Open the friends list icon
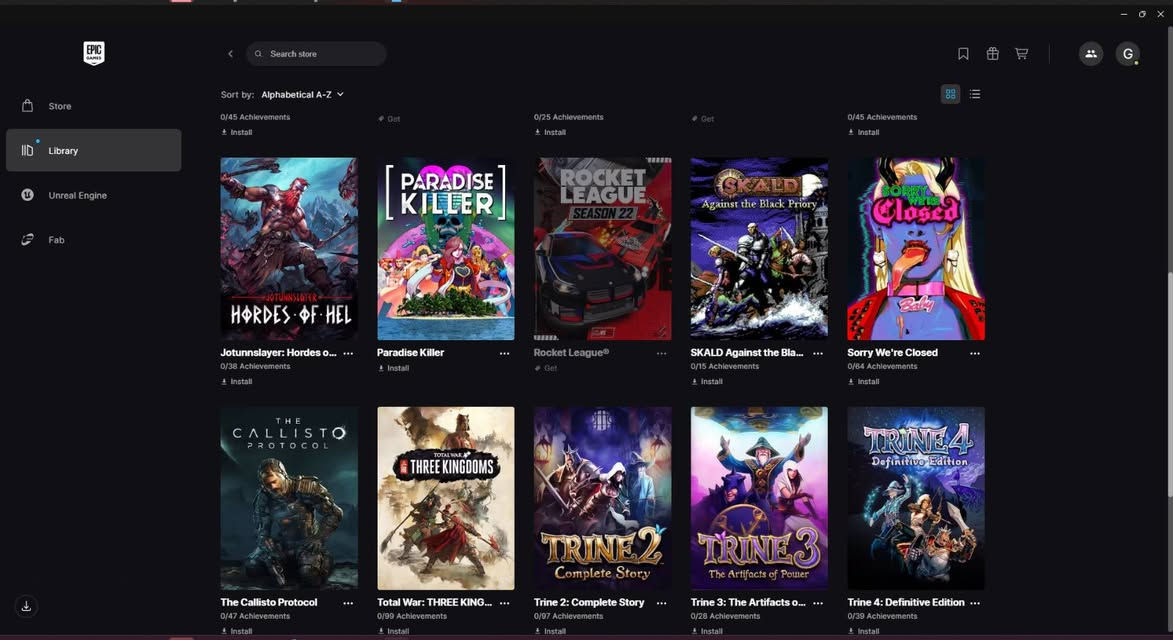Screen dimensions: 1173x640 click(1091, 54)
